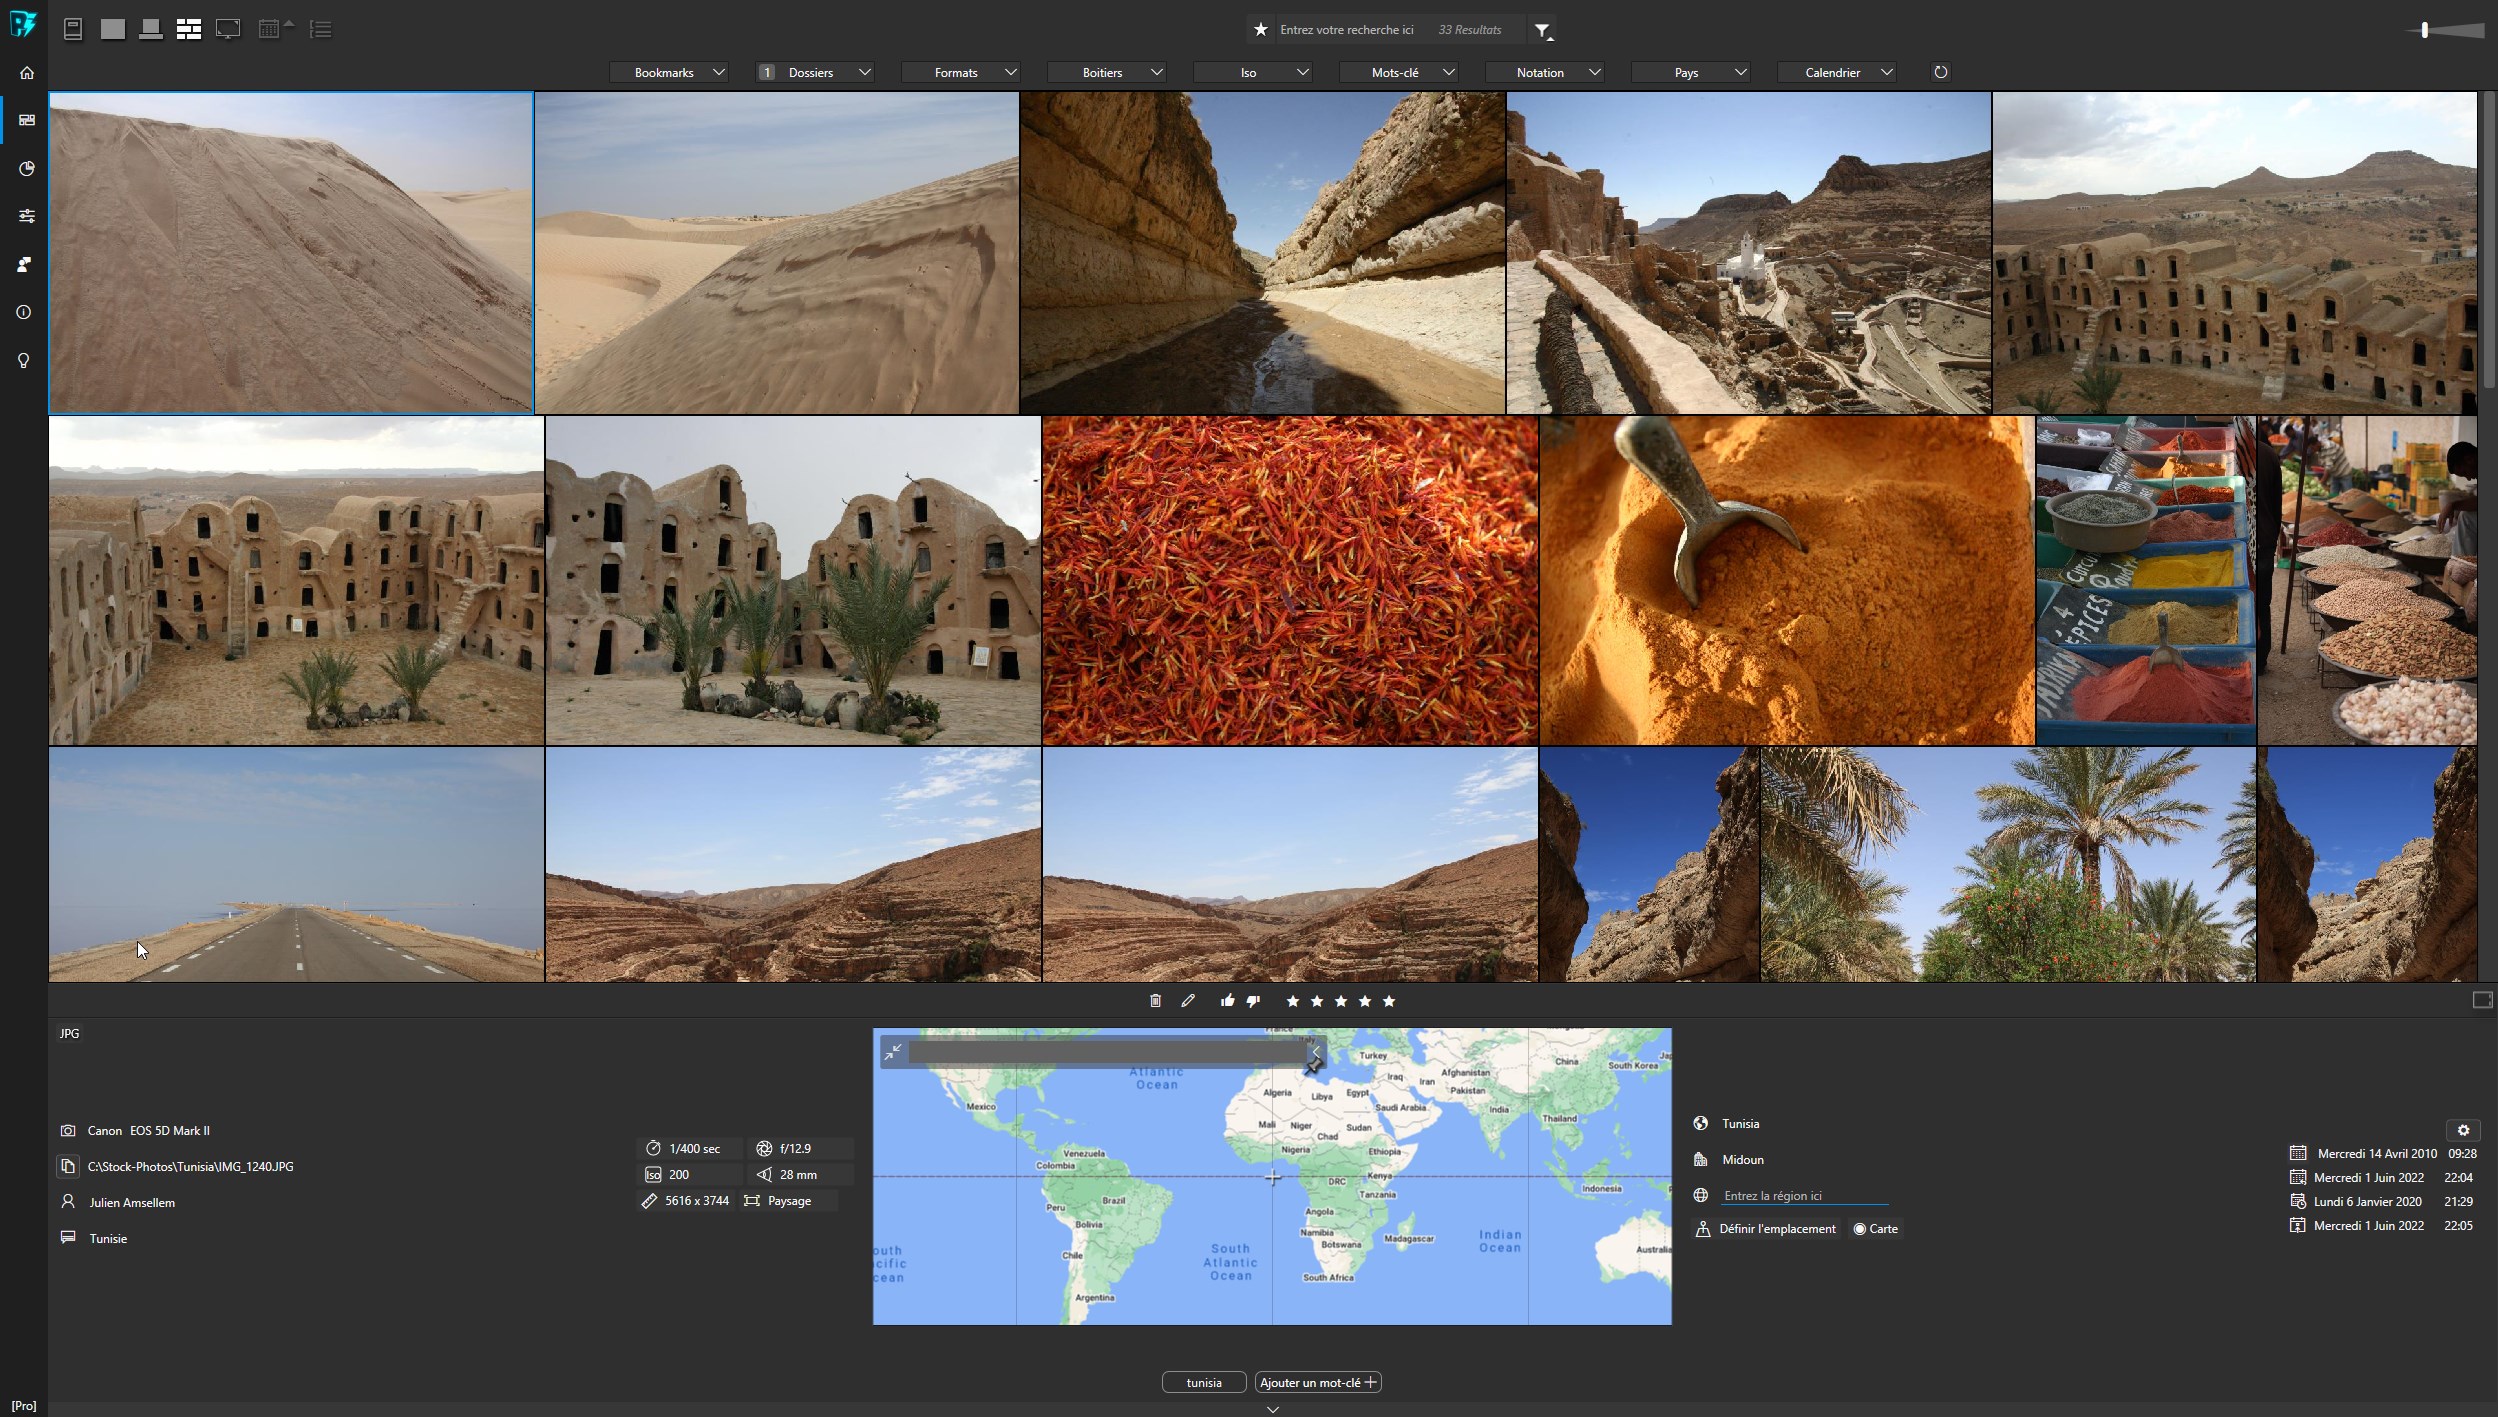The image size is (2498, 1417).
Task: Select the desert road thumbnail
Action: 296,865
